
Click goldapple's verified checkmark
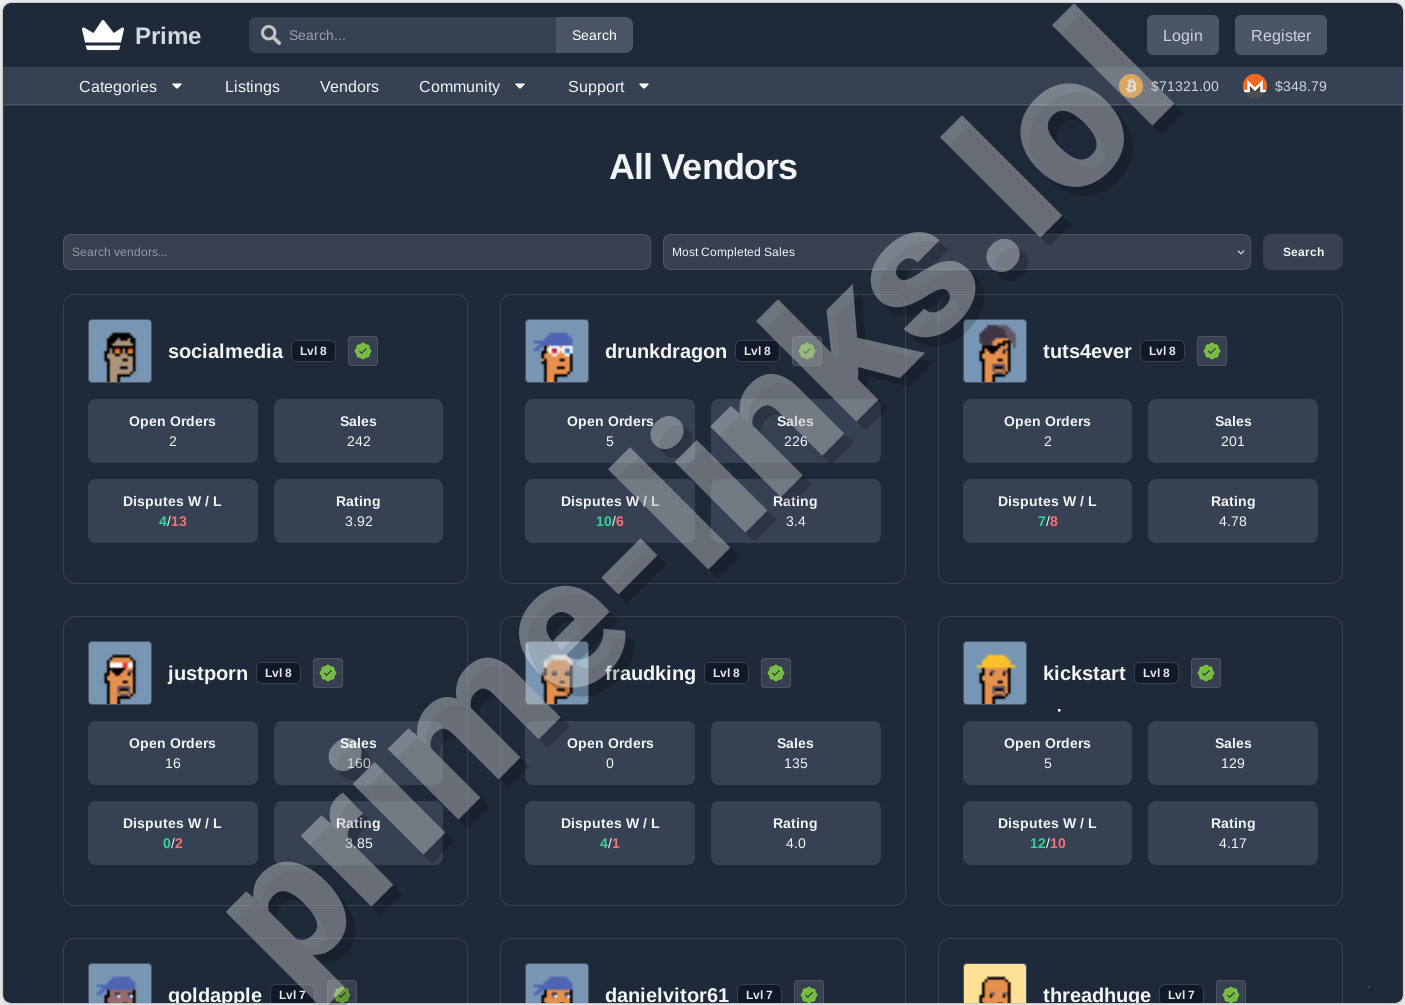coord(342,993)
